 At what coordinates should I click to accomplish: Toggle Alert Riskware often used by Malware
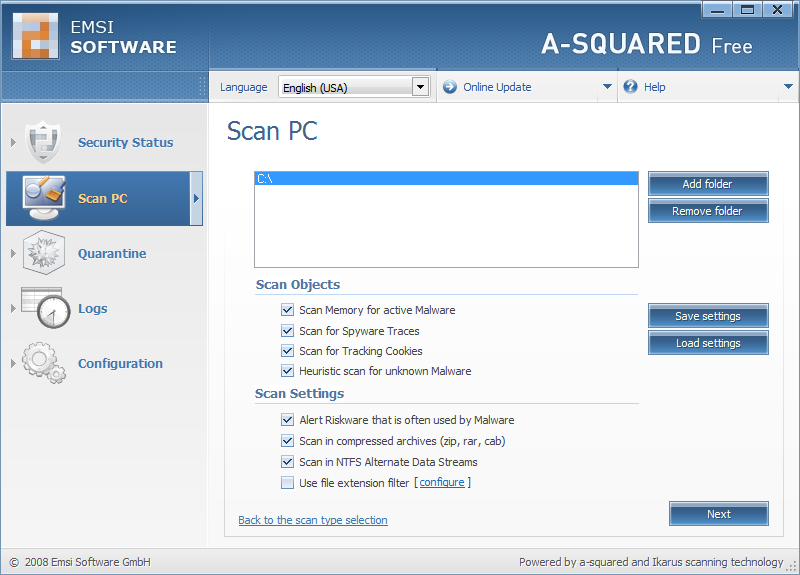pyautogui.click(x=287, y=420)
